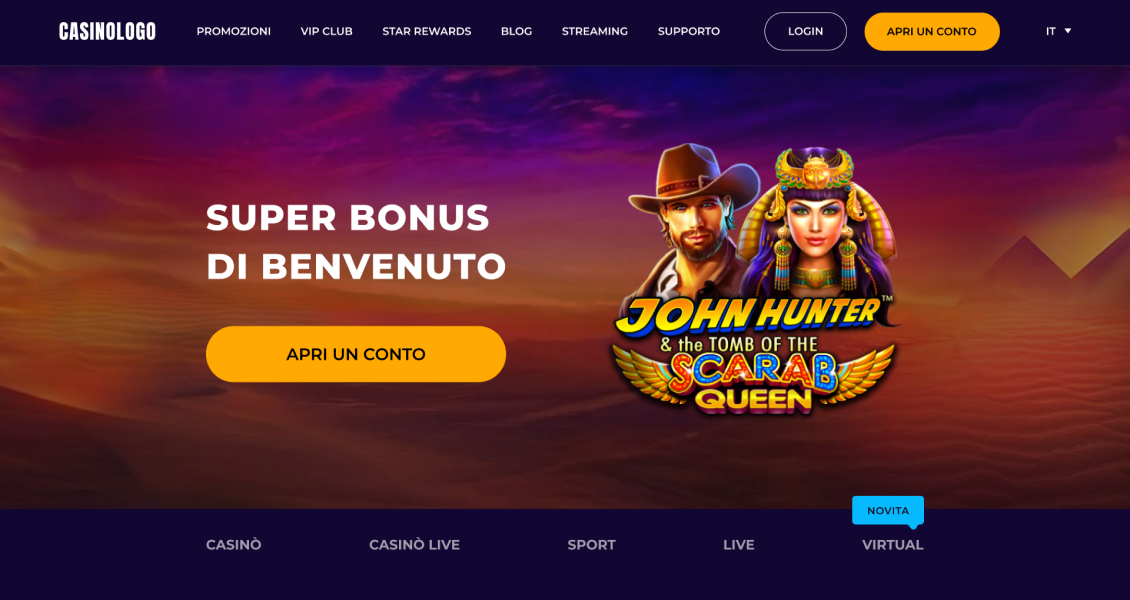Switch to the Casinò tab

pos(233,545)
